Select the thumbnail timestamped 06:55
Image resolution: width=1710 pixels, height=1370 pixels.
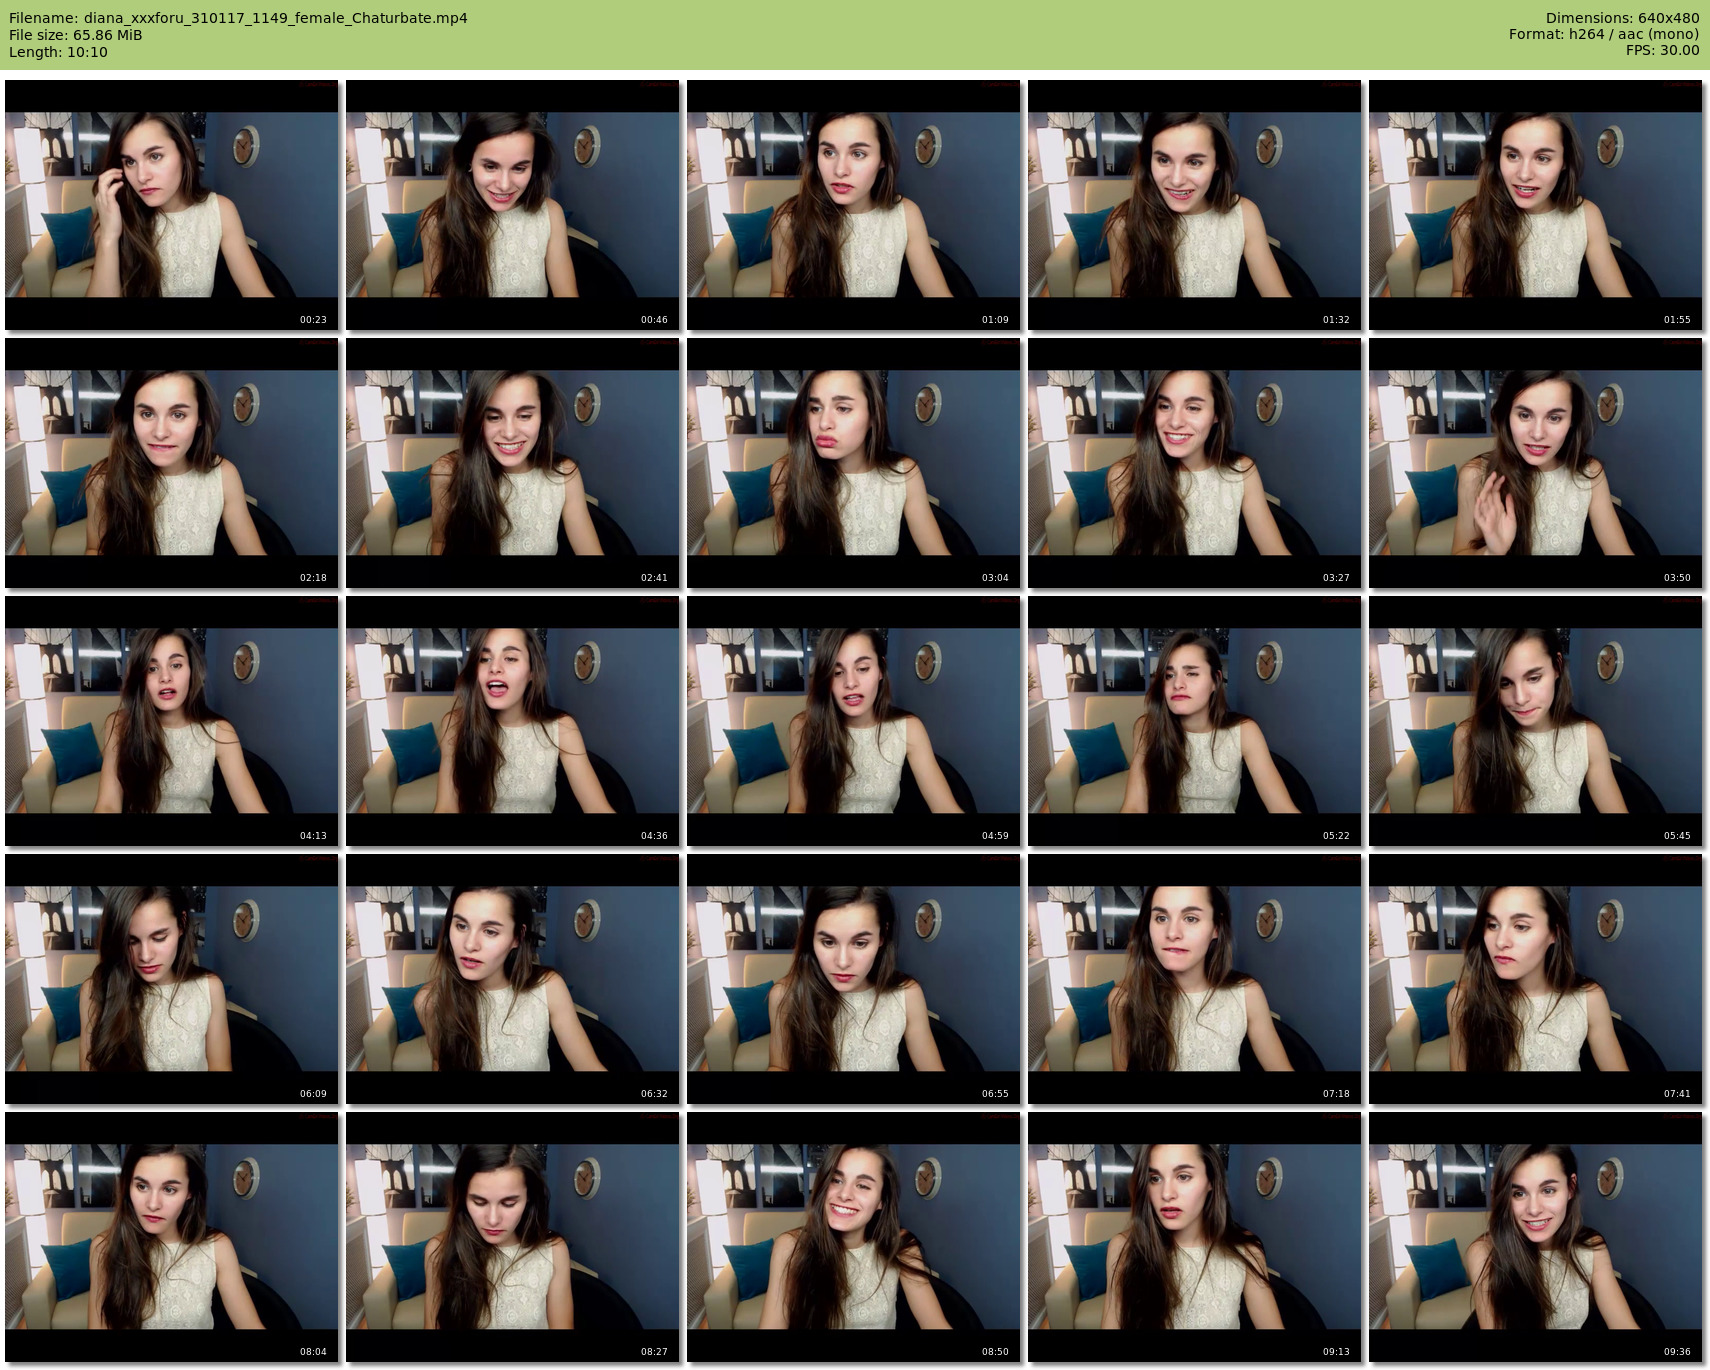[x=854, y=979]
